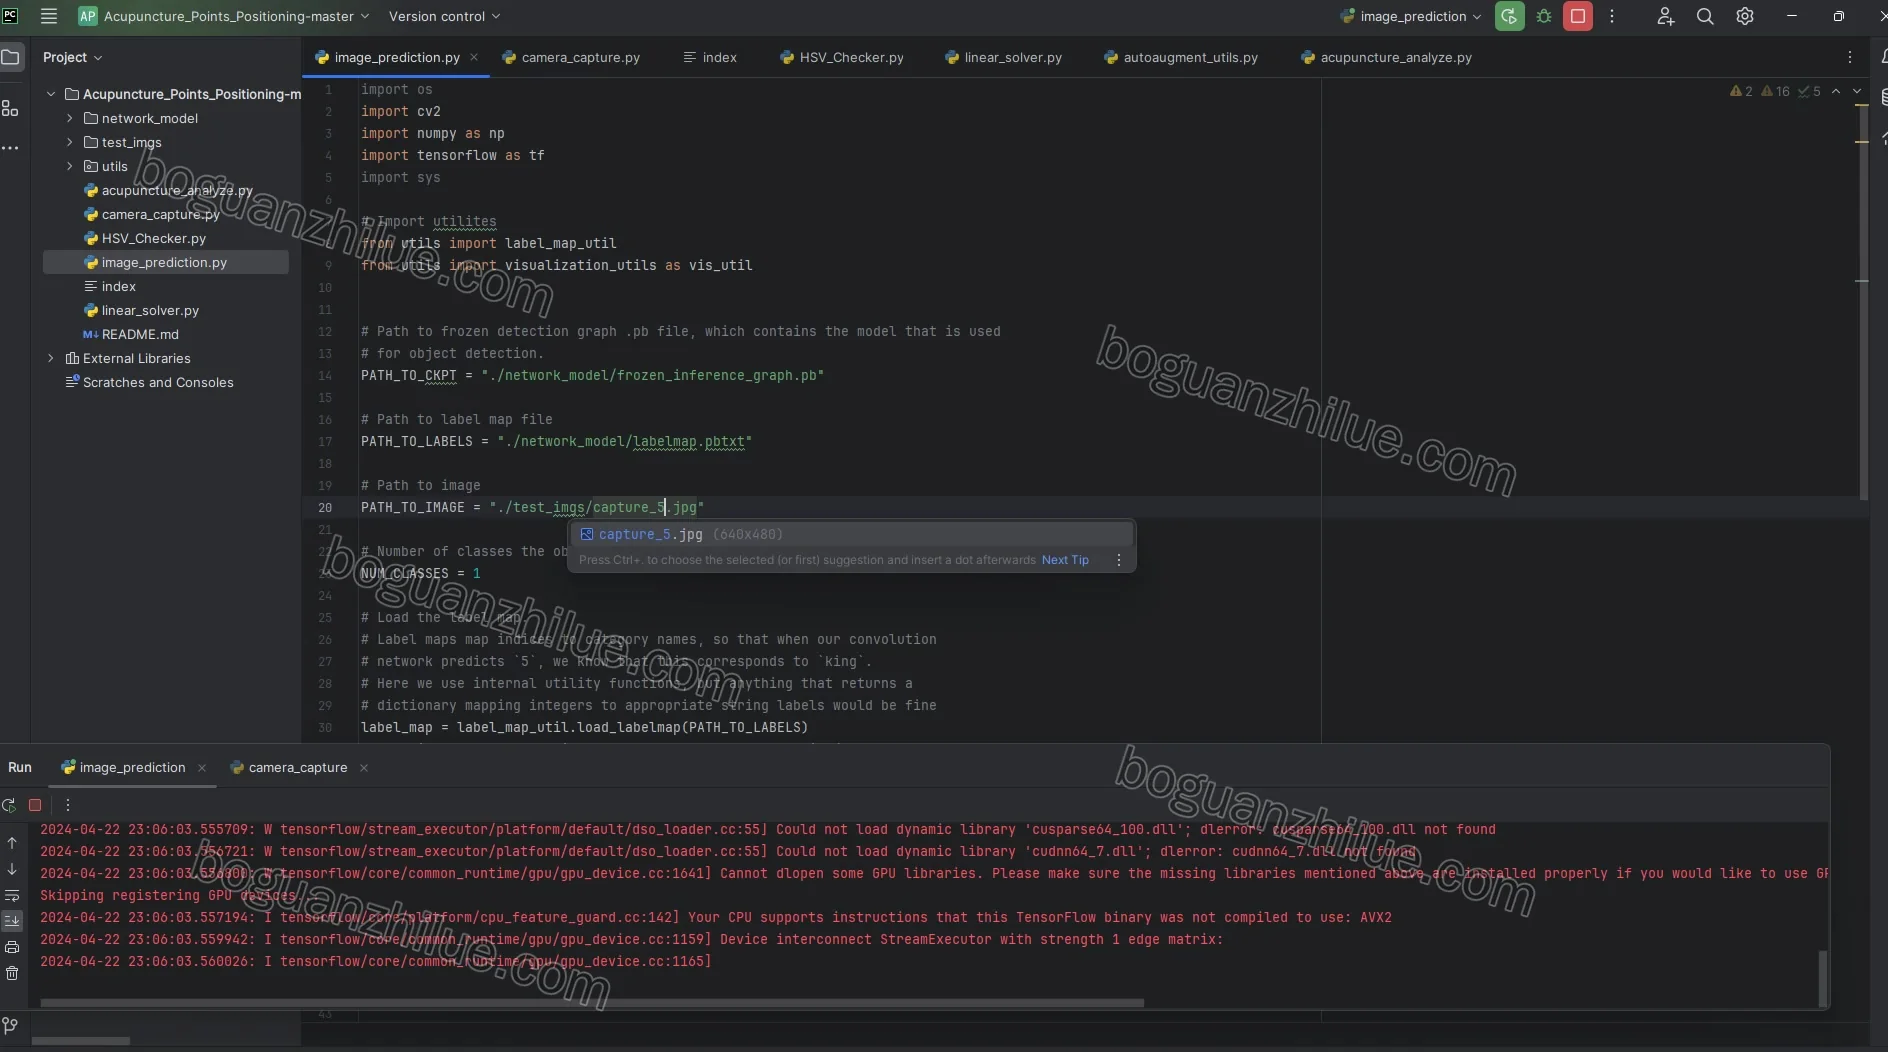
Task: Toggle scroll to end in Run console
Action: (12, 921)
